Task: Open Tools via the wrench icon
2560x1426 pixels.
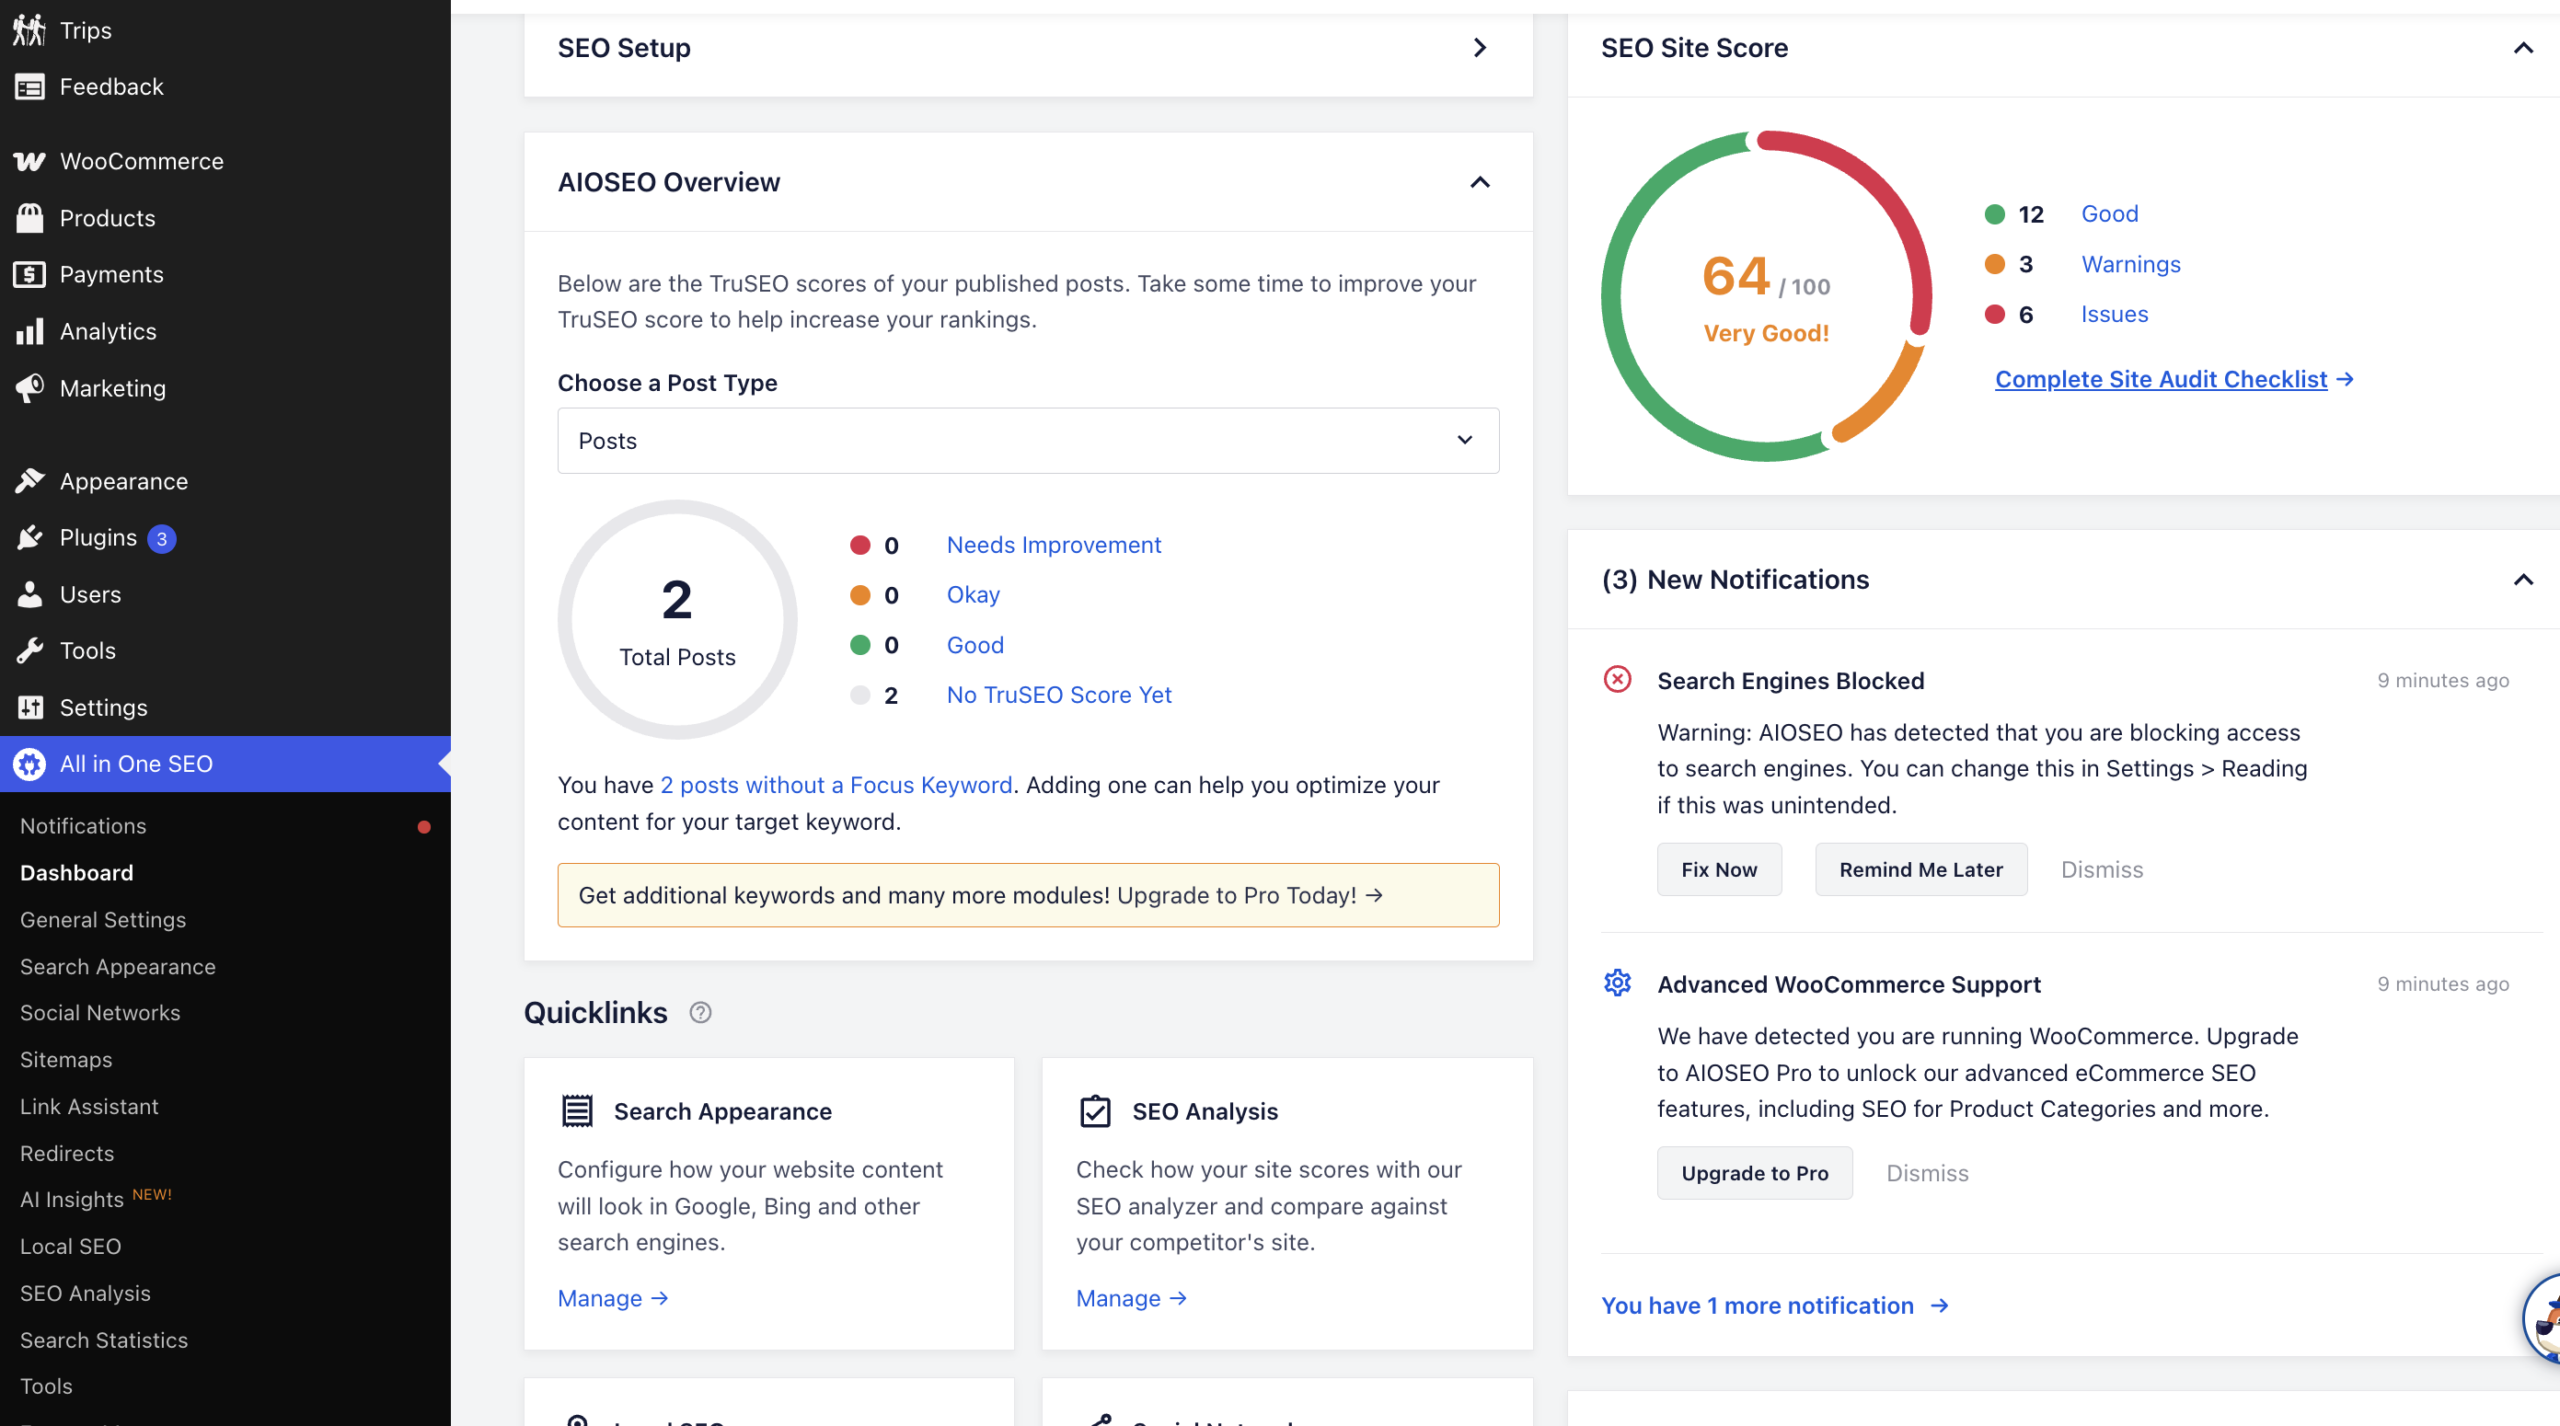Action: (29, 650)
